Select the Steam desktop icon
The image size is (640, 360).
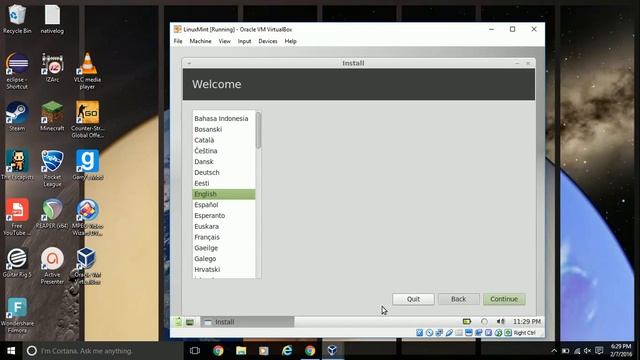point(17,116)
